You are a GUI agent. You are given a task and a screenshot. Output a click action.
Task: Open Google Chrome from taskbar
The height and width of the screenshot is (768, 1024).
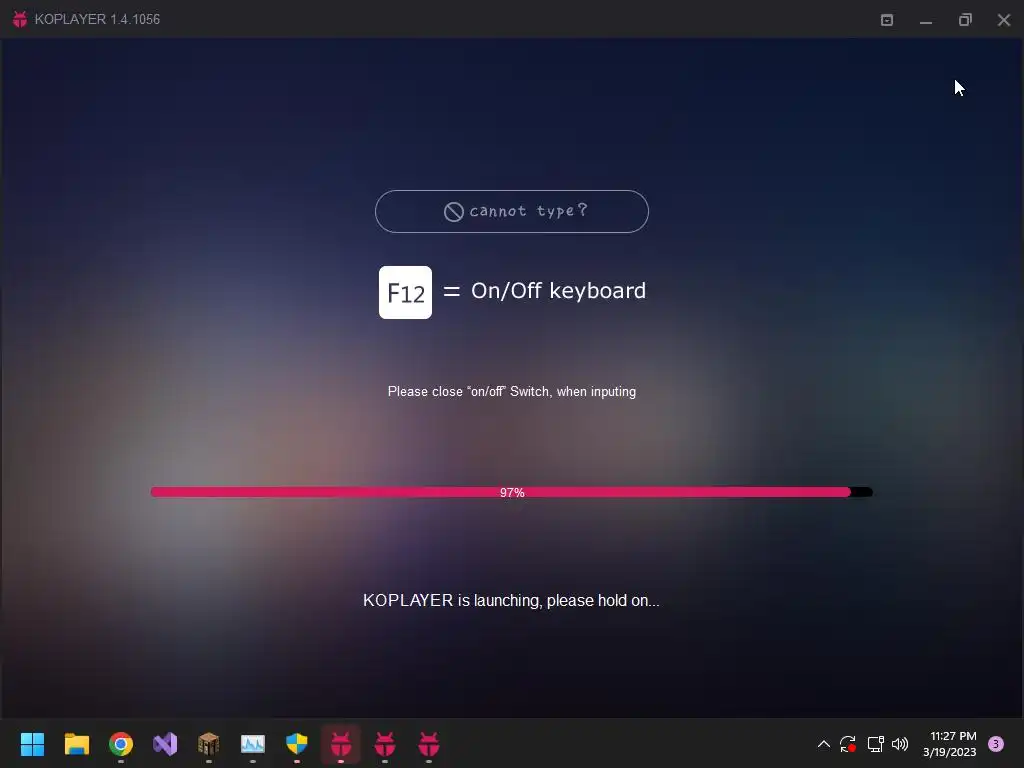tap(121, 744)
